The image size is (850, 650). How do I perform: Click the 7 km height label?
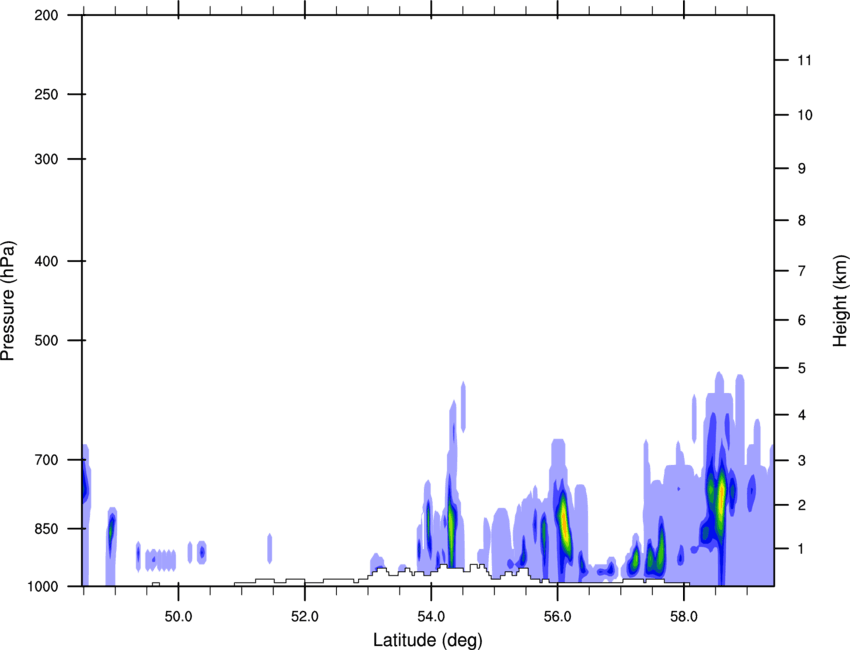point(802,271)
